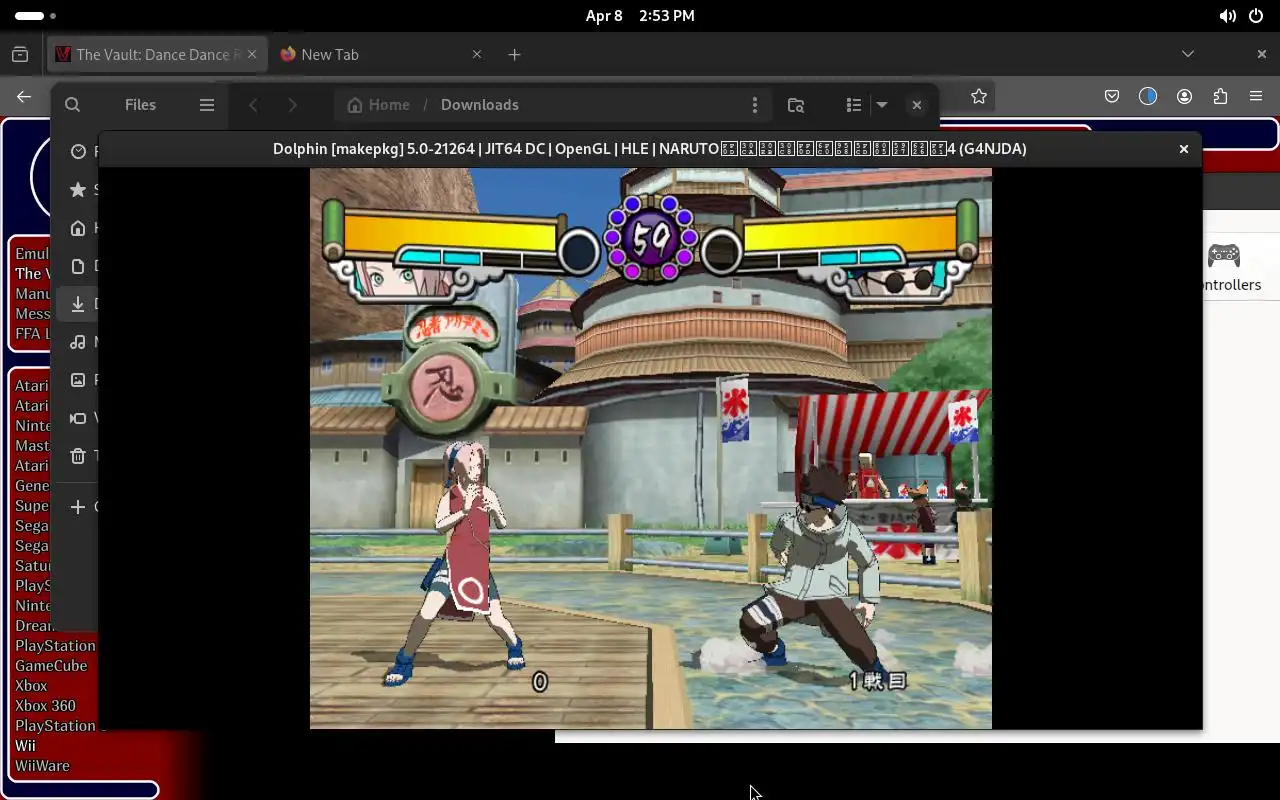This screenshot has width=1280, height=800.
Task: Expand the list all tabs chevron
Action: [x=1188, y=54]
